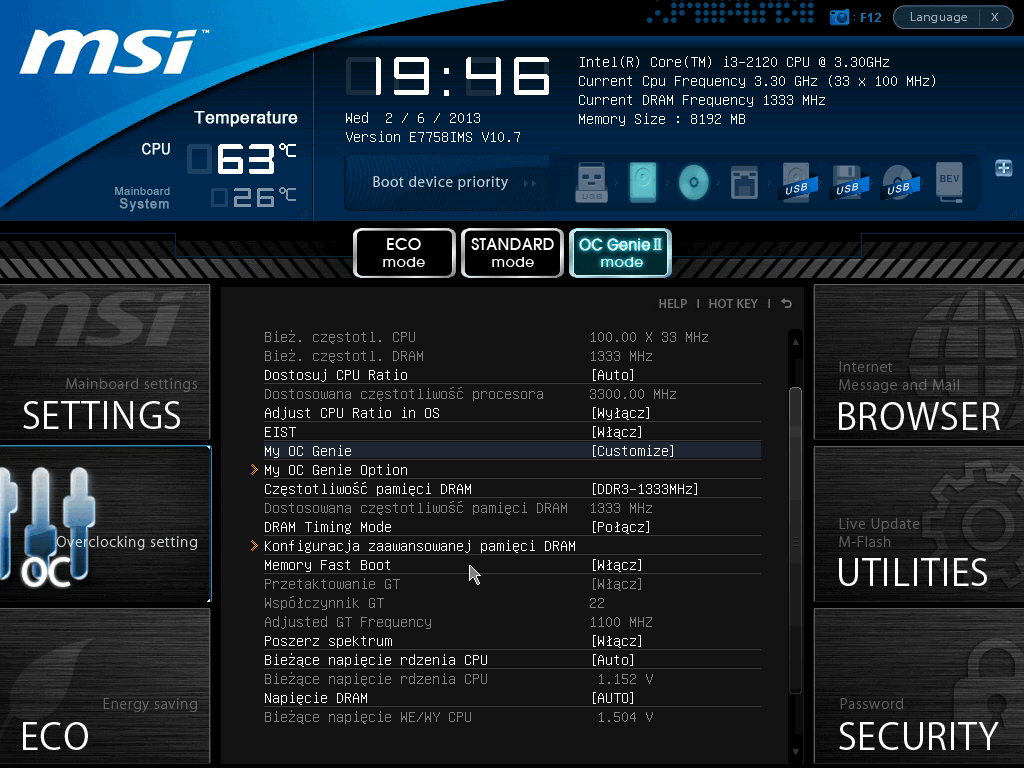Click the F12 screenshot camera icon
Screen dimensions: 1024x768
coord(839,18)
